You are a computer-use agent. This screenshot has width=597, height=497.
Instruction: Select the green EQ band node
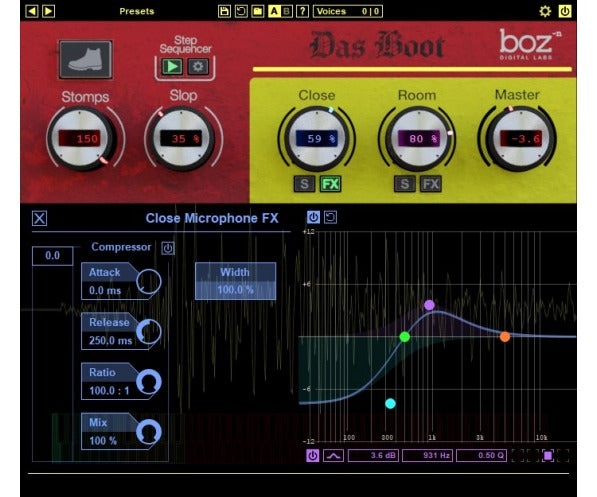pyautogui.click(x=405, y=337)
